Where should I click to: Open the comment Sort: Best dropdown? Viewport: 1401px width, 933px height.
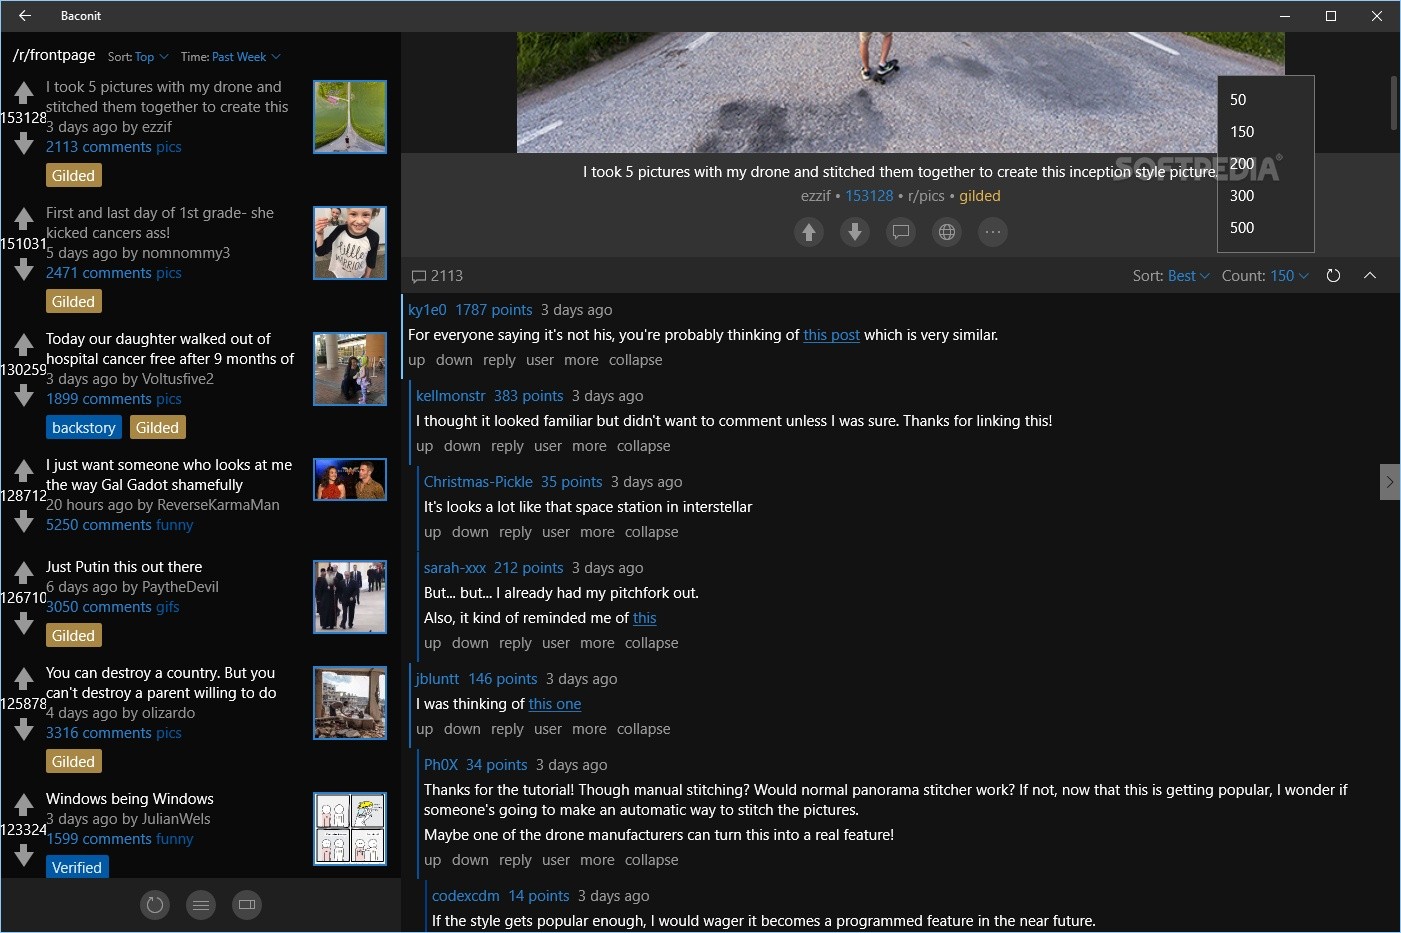click(1171, 276)
